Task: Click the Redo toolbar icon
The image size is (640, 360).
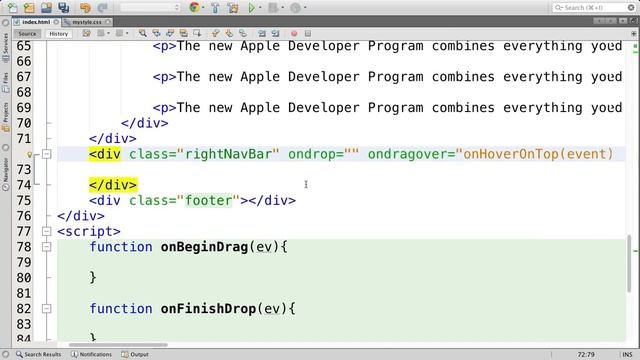Action: tap(102, 7)
